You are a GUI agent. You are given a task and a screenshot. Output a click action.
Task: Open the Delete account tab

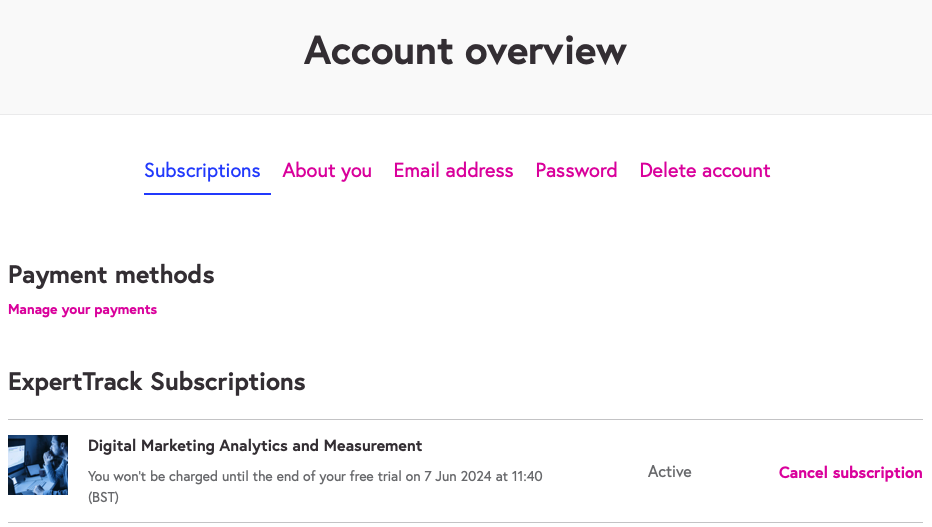pyautogui.click(x=704, y=170)
